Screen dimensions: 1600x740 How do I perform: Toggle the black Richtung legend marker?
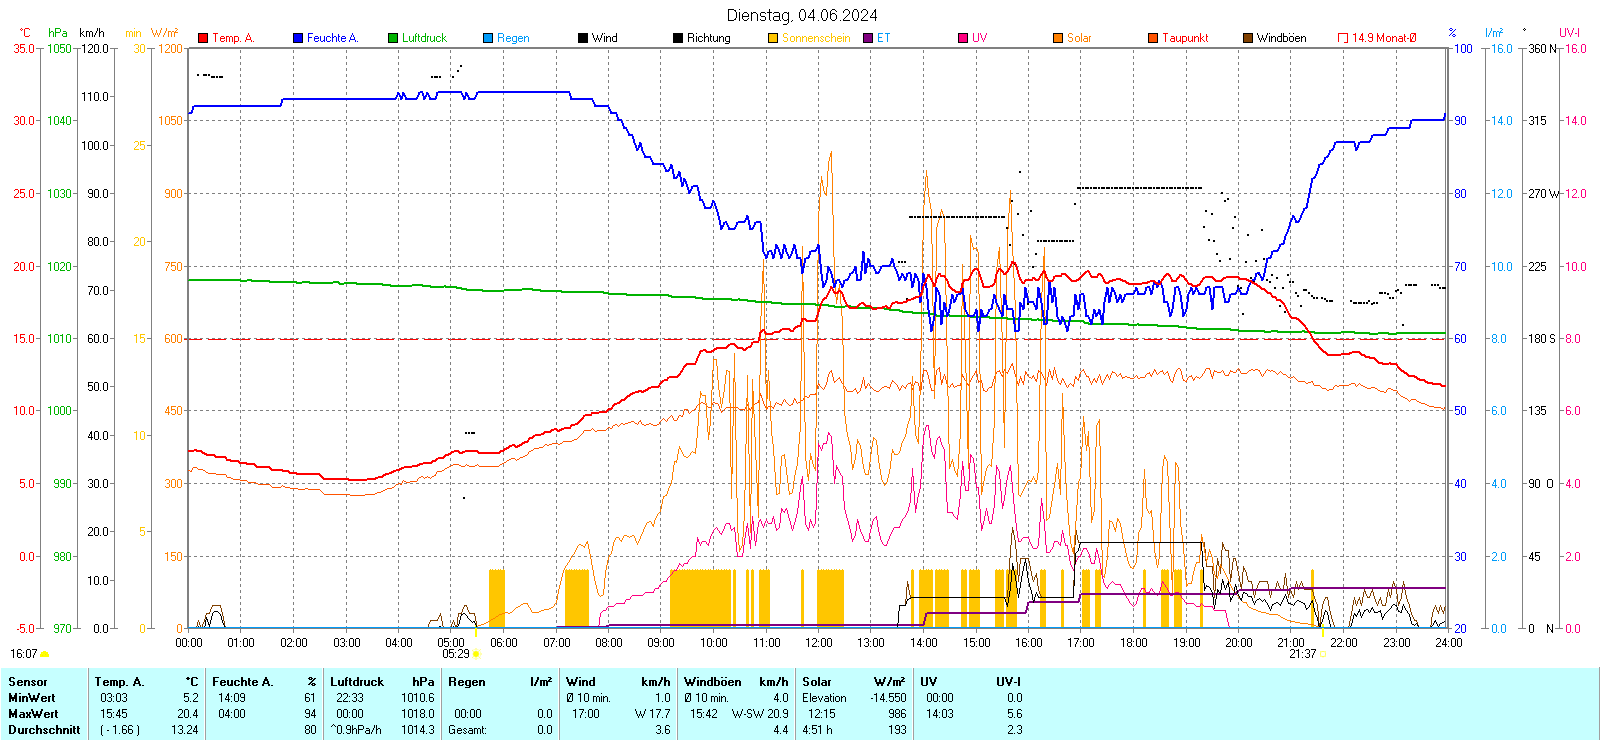point(678,38)
